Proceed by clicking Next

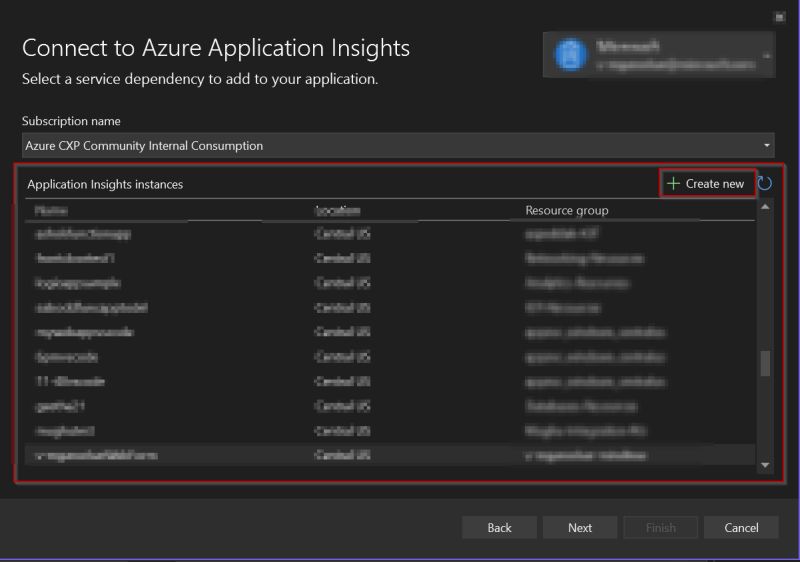(x=580, y=527)
